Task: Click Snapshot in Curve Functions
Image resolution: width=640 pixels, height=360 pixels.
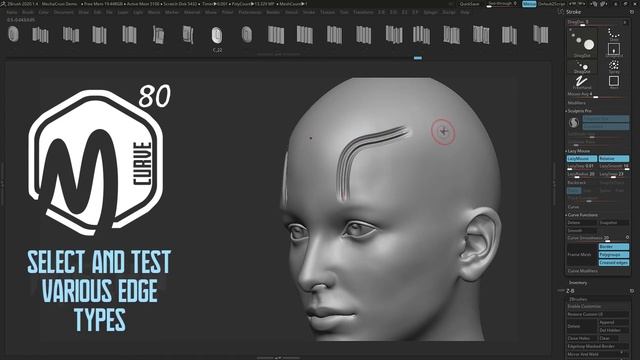Action: [614, 222]
